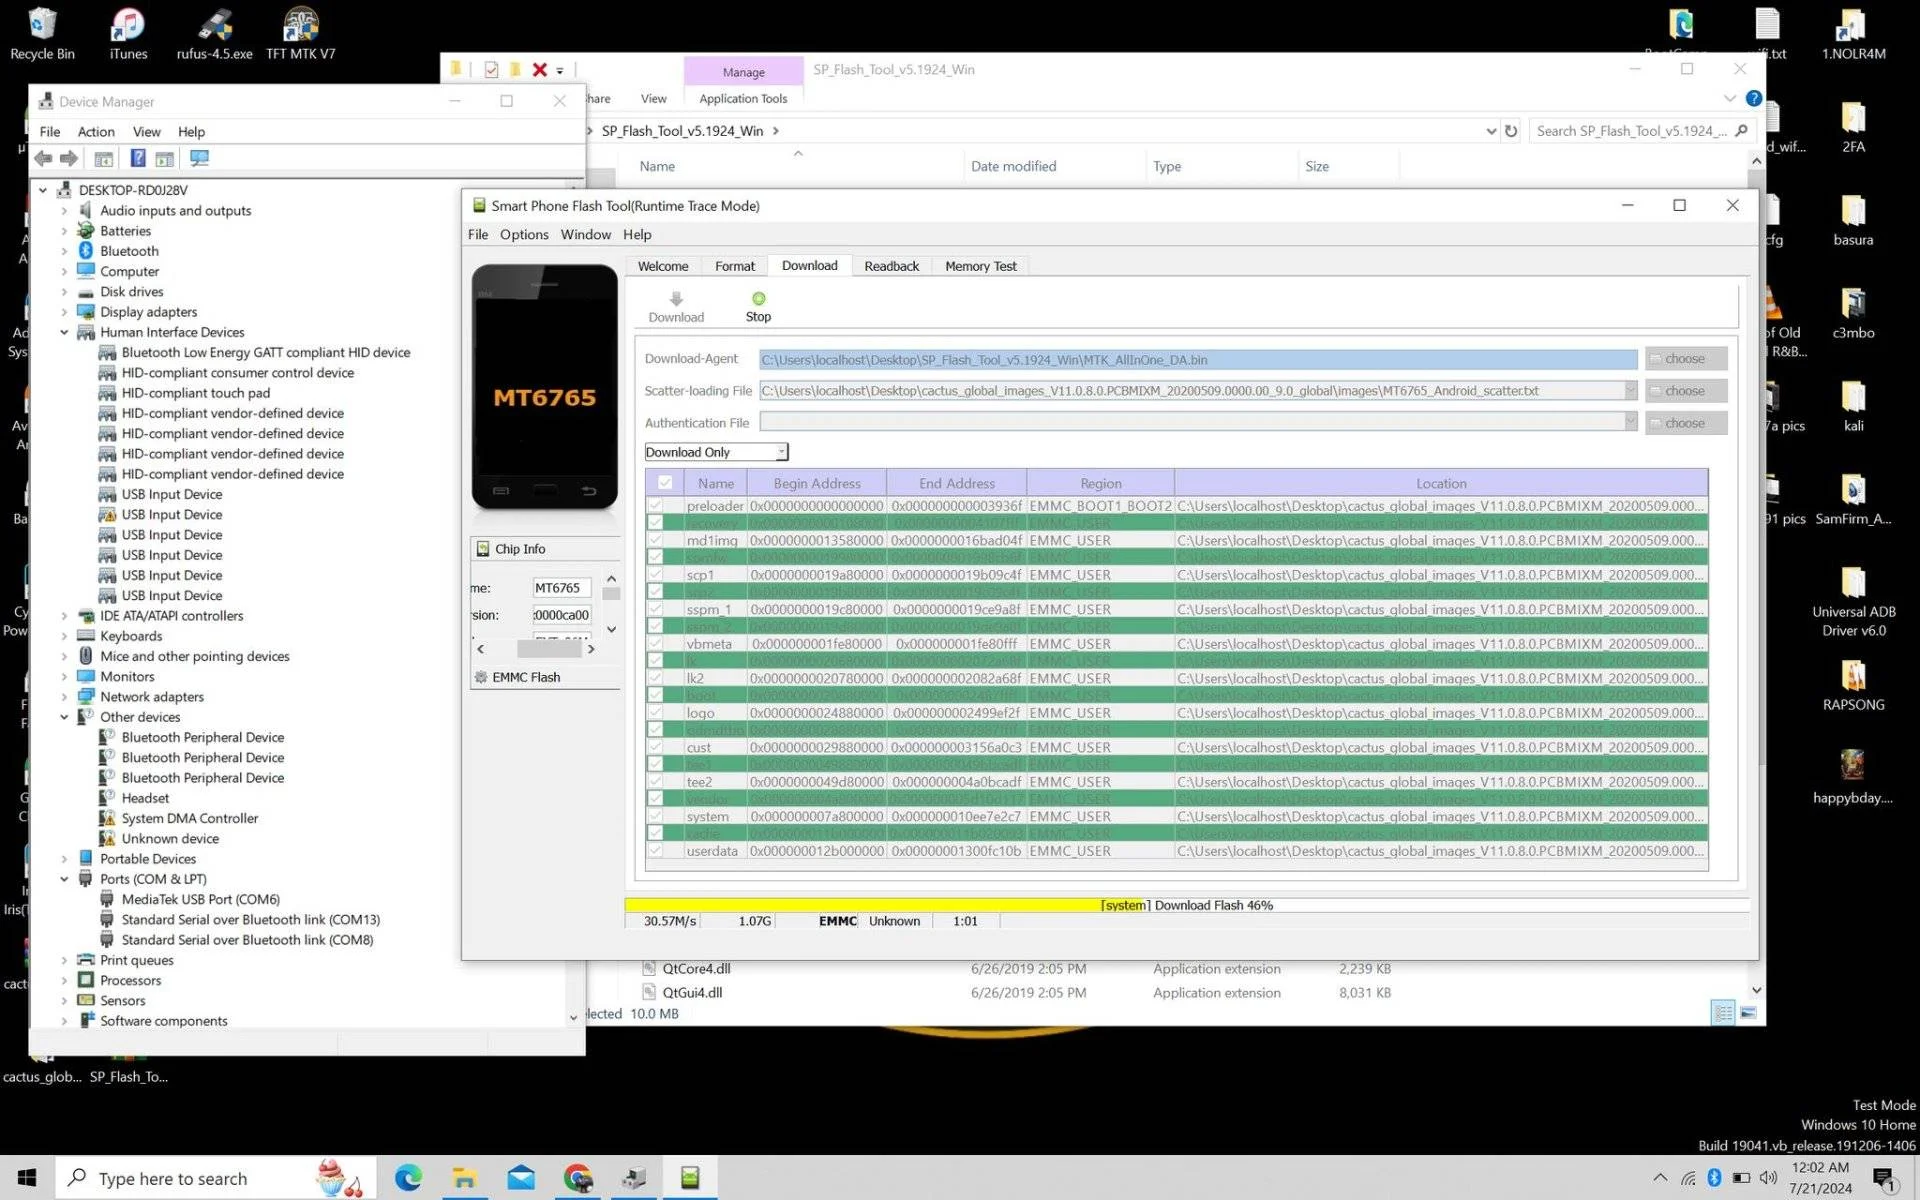Click the volume icon in the system tray
The image size is (1920, 1200).
(1768, 1178)
